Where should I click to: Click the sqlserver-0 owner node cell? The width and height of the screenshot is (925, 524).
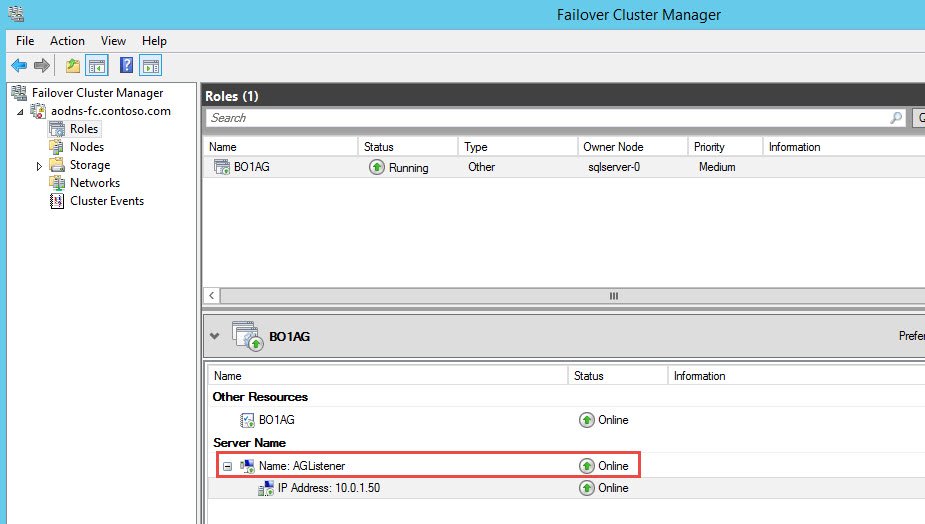(614, 167)
